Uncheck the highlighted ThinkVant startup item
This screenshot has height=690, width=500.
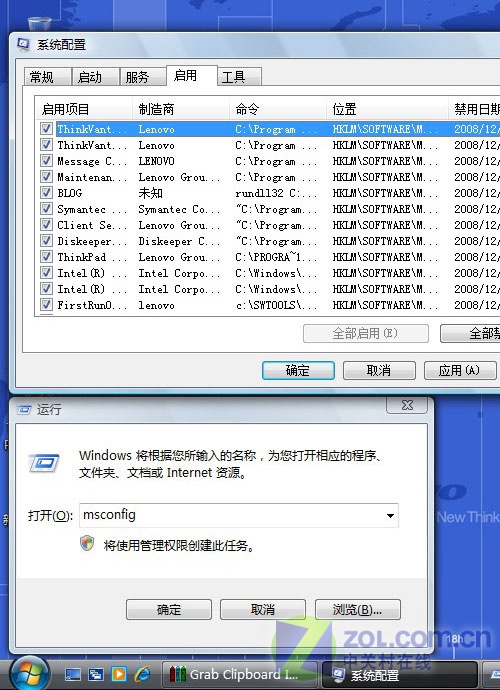46,128
